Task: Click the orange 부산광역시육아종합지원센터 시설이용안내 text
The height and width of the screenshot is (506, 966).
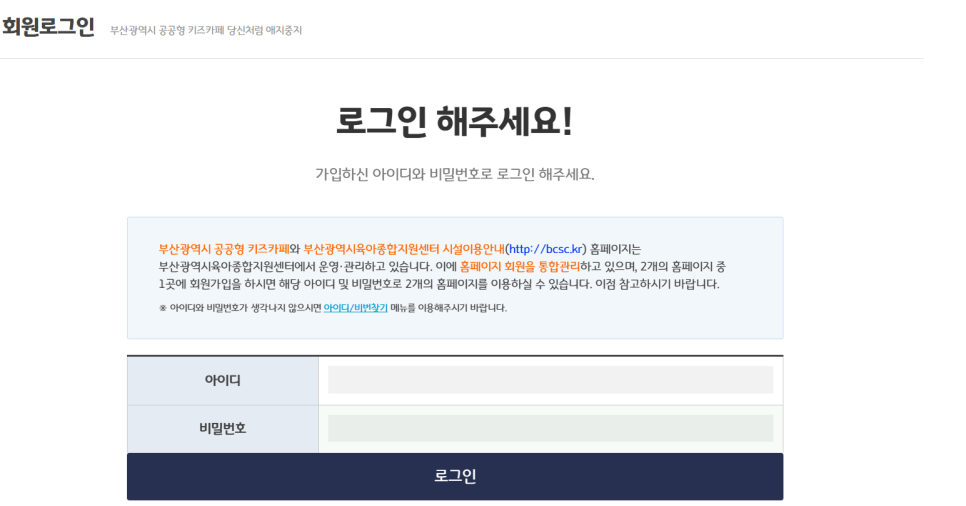Action: pos(404,249)
